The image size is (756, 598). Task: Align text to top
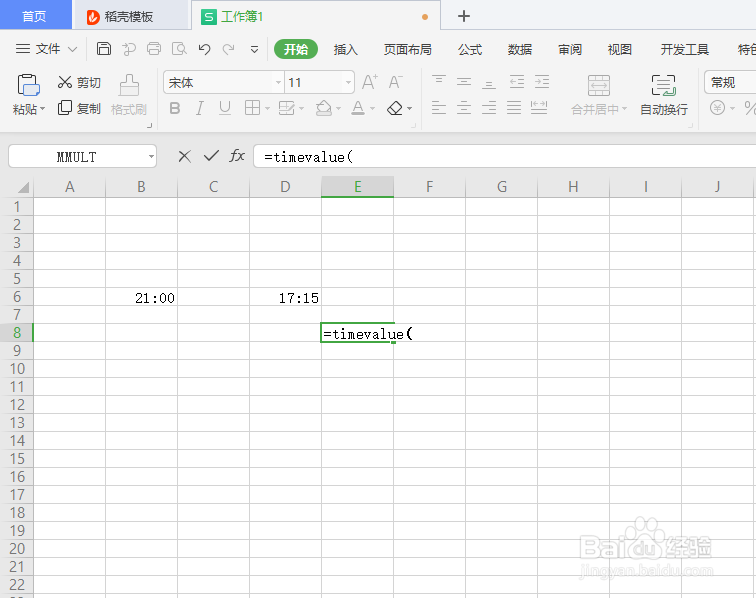(439, 82)
